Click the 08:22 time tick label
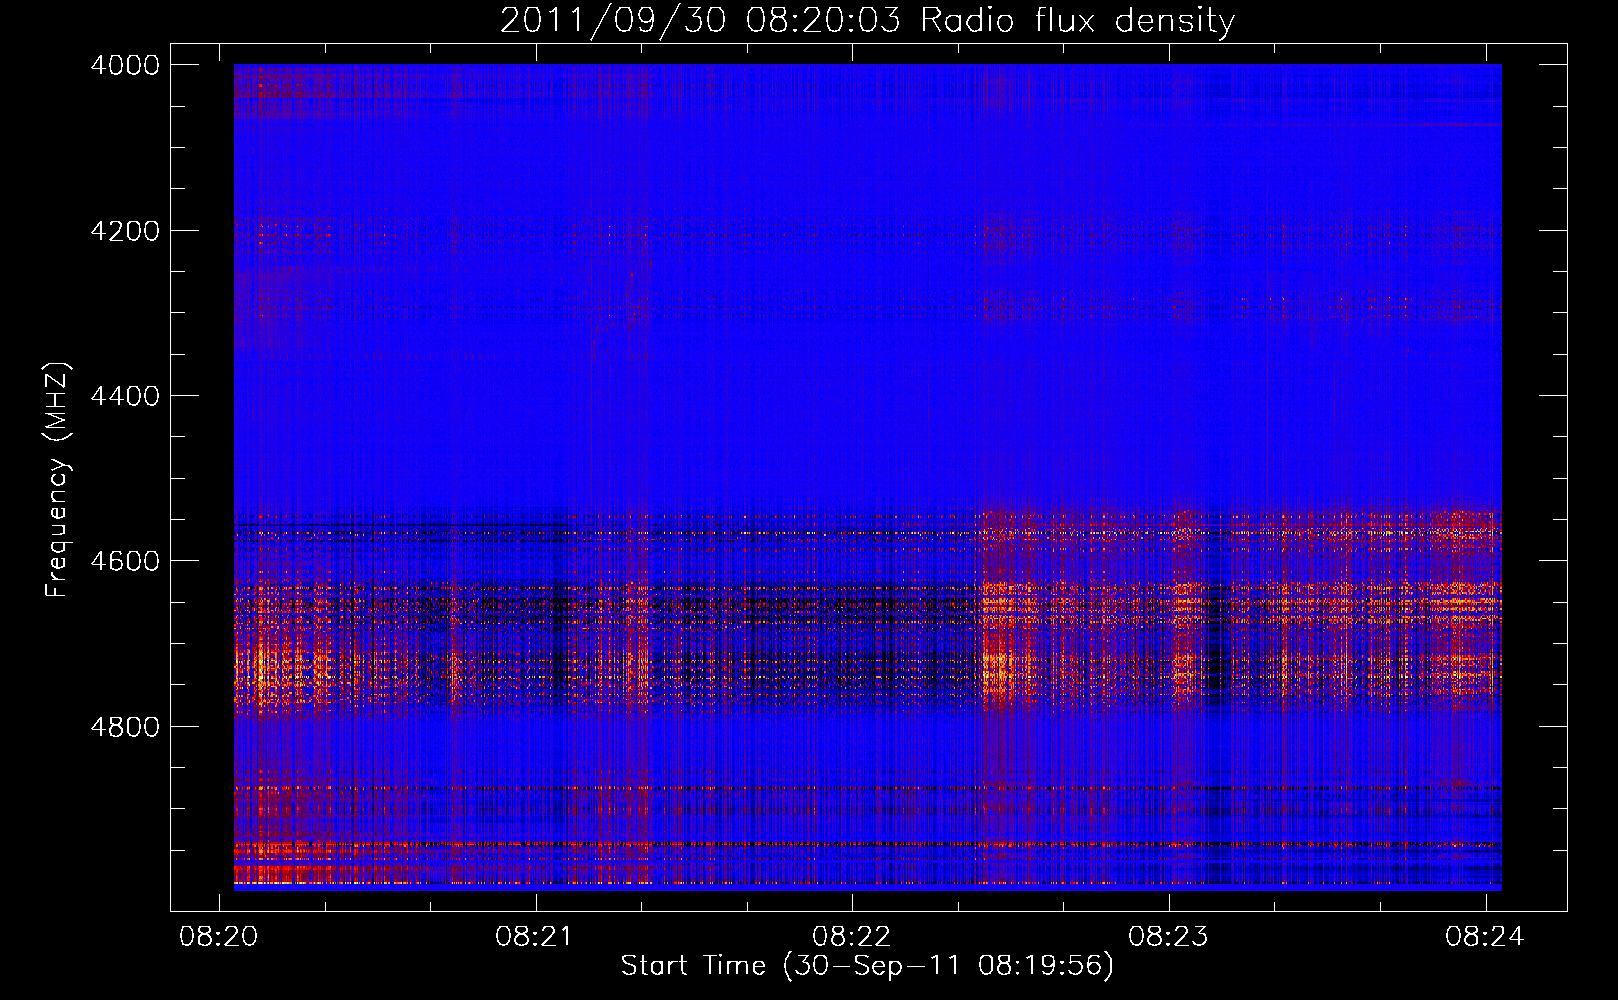The width and height of the screenshot is (1618, 1000). [851, 936]
